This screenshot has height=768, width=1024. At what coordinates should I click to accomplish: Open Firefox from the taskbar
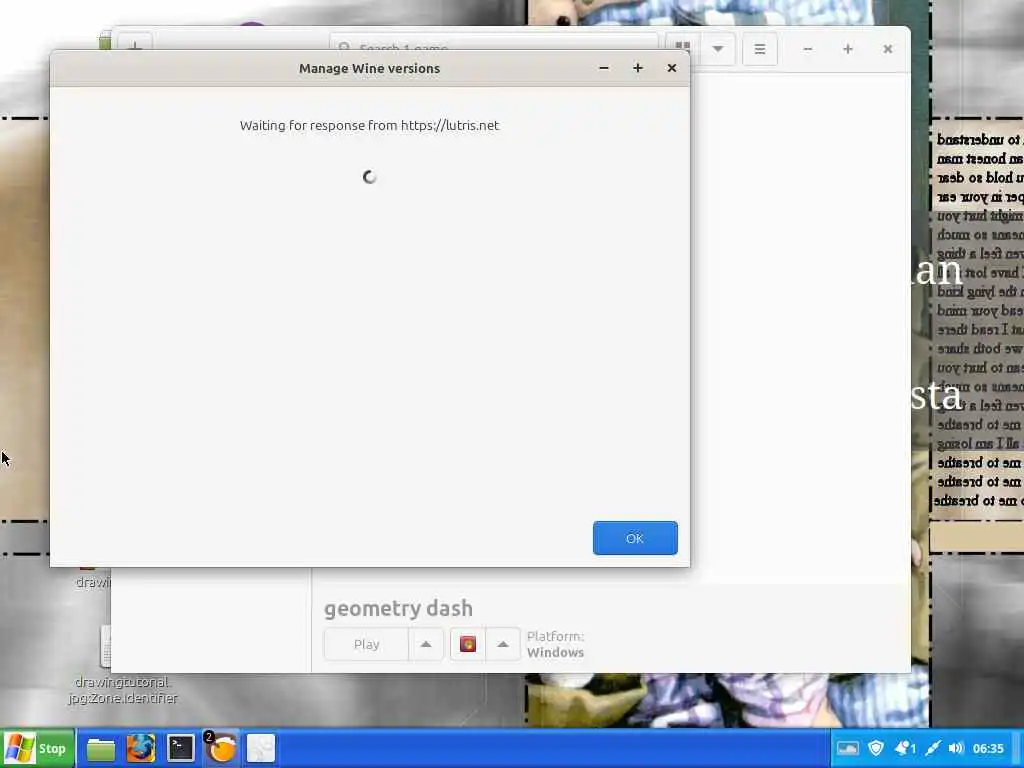pyautogui.click(x=141, y=748)
